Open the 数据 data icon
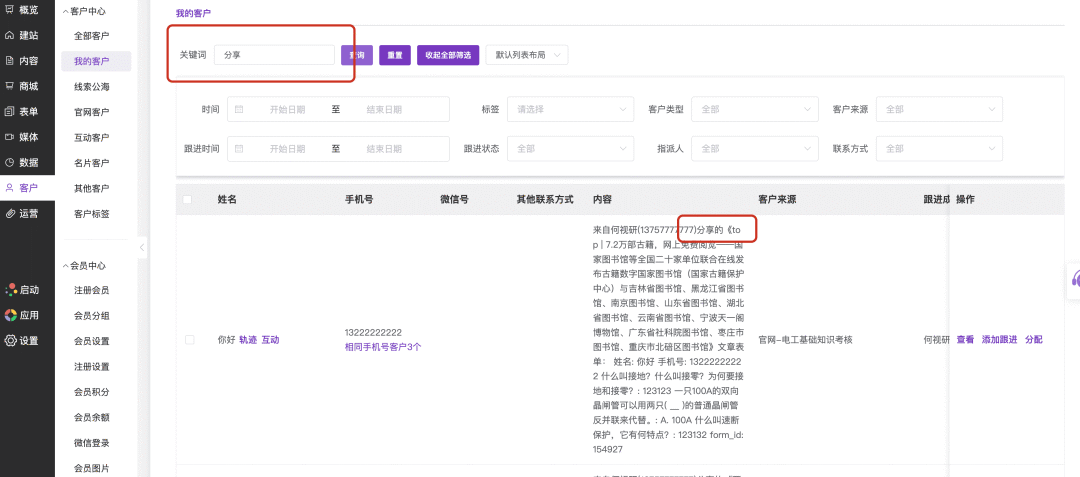This screenshot has width=1080, height=477. coord(10,162)
